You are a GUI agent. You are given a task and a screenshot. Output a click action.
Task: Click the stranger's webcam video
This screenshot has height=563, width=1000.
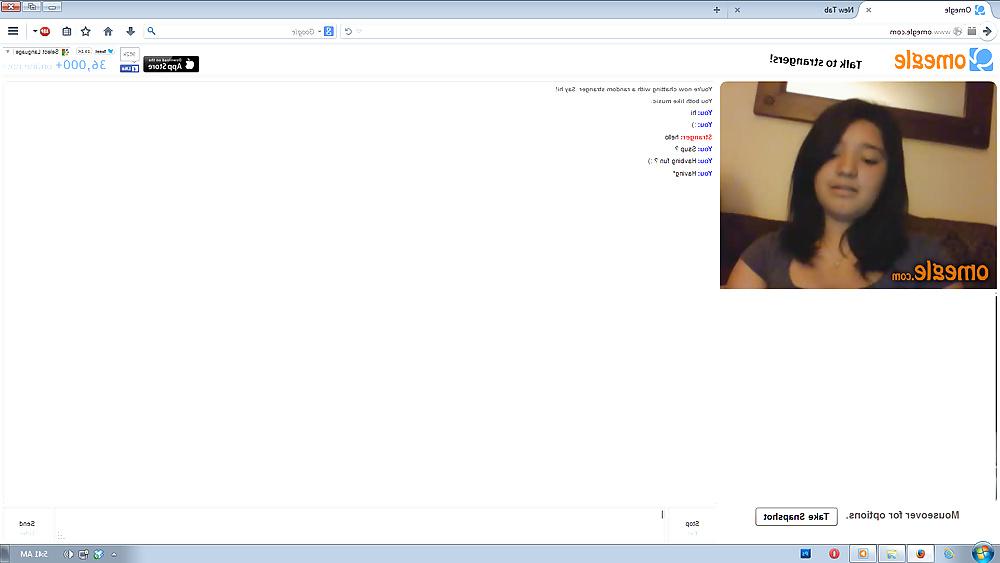[858, 185]
